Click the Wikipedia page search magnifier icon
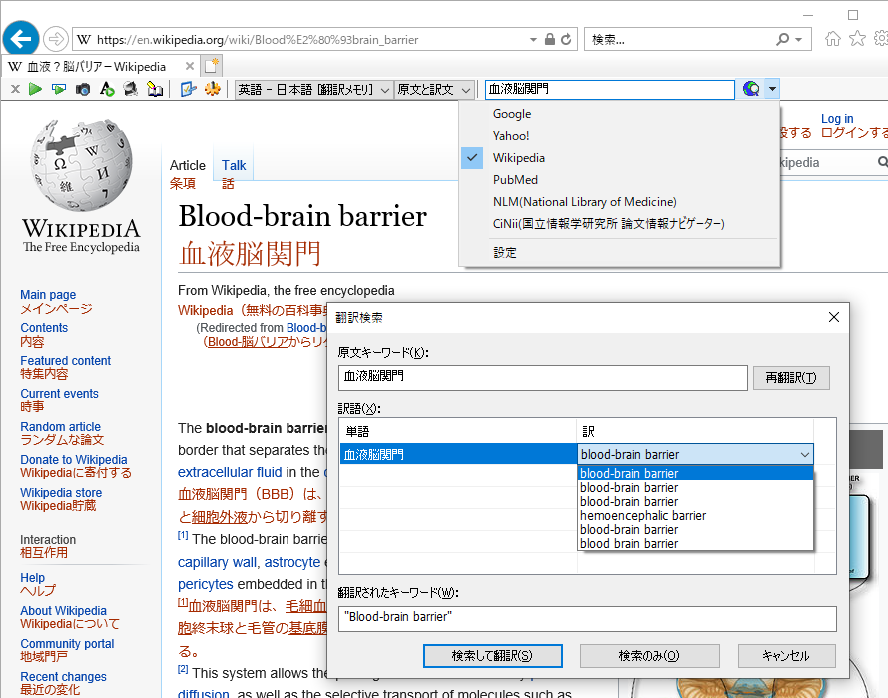888x698 pixels. coord(882,162)
